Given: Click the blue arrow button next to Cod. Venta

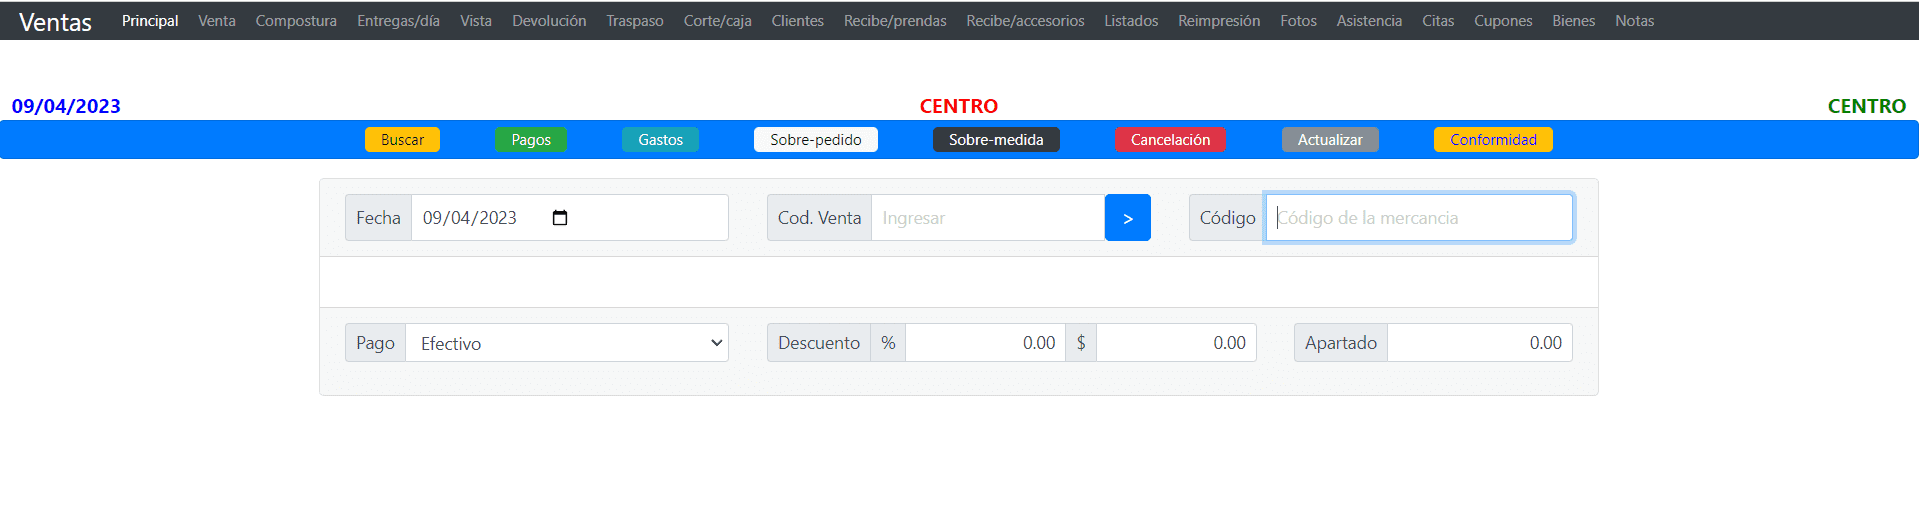Looking at the screenshot, I should click(x=1127, y=218).
